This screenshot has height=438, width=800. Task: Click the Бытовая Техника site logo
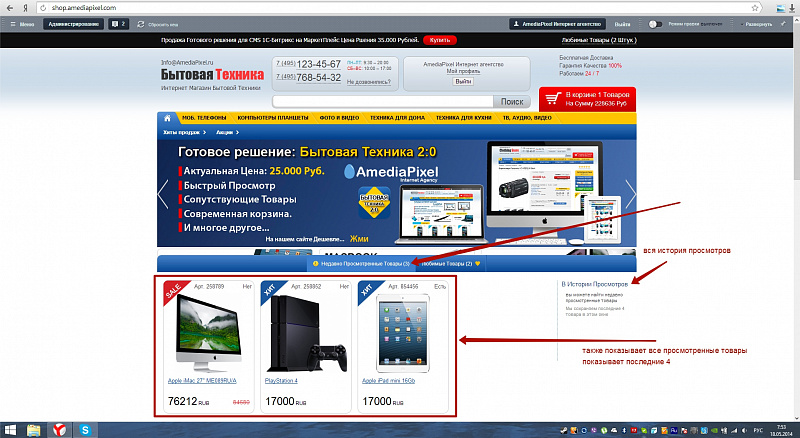click(212, 75)
